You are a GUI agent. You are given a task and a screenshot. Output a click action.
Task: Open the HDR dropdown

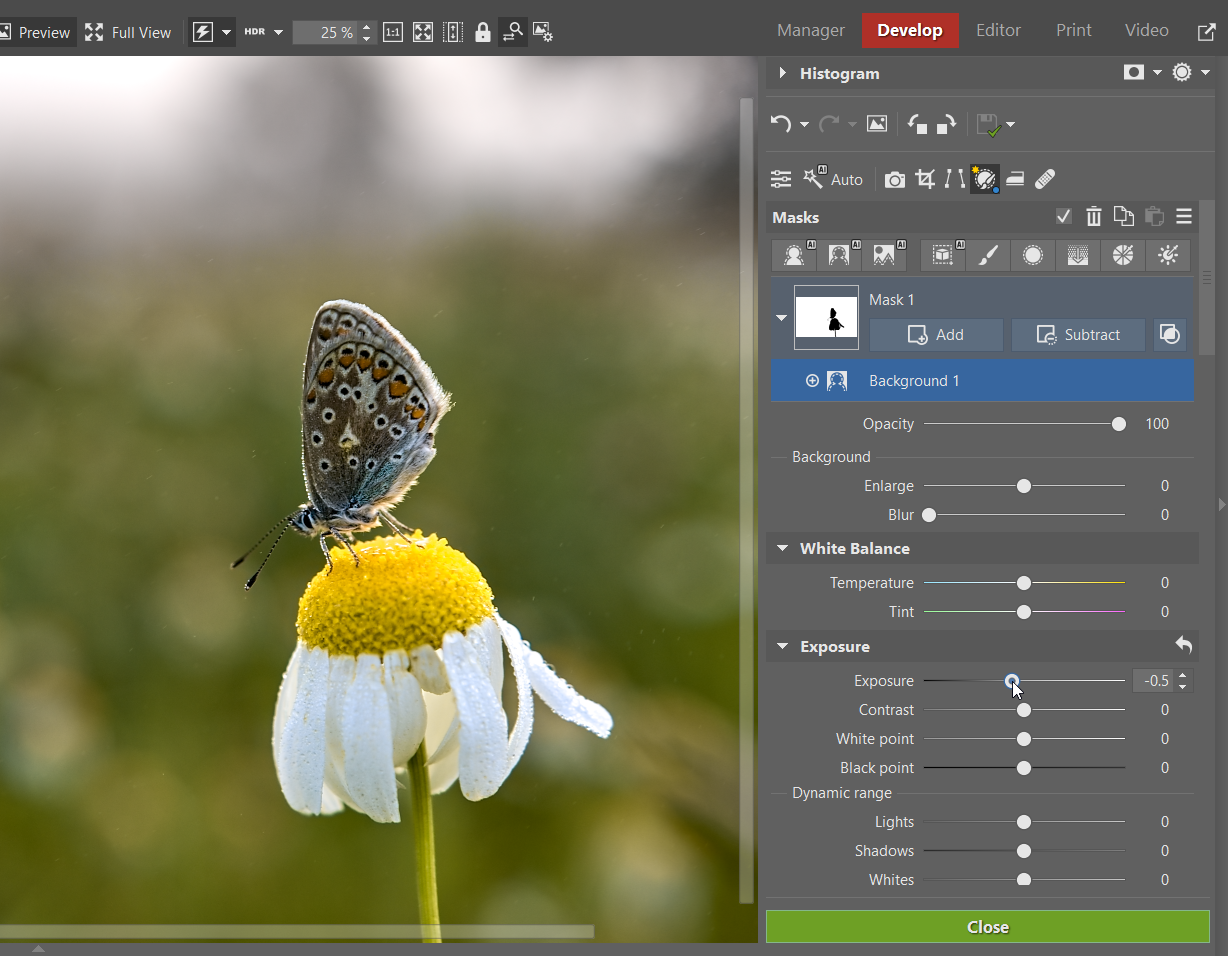(x=278, y=32)
